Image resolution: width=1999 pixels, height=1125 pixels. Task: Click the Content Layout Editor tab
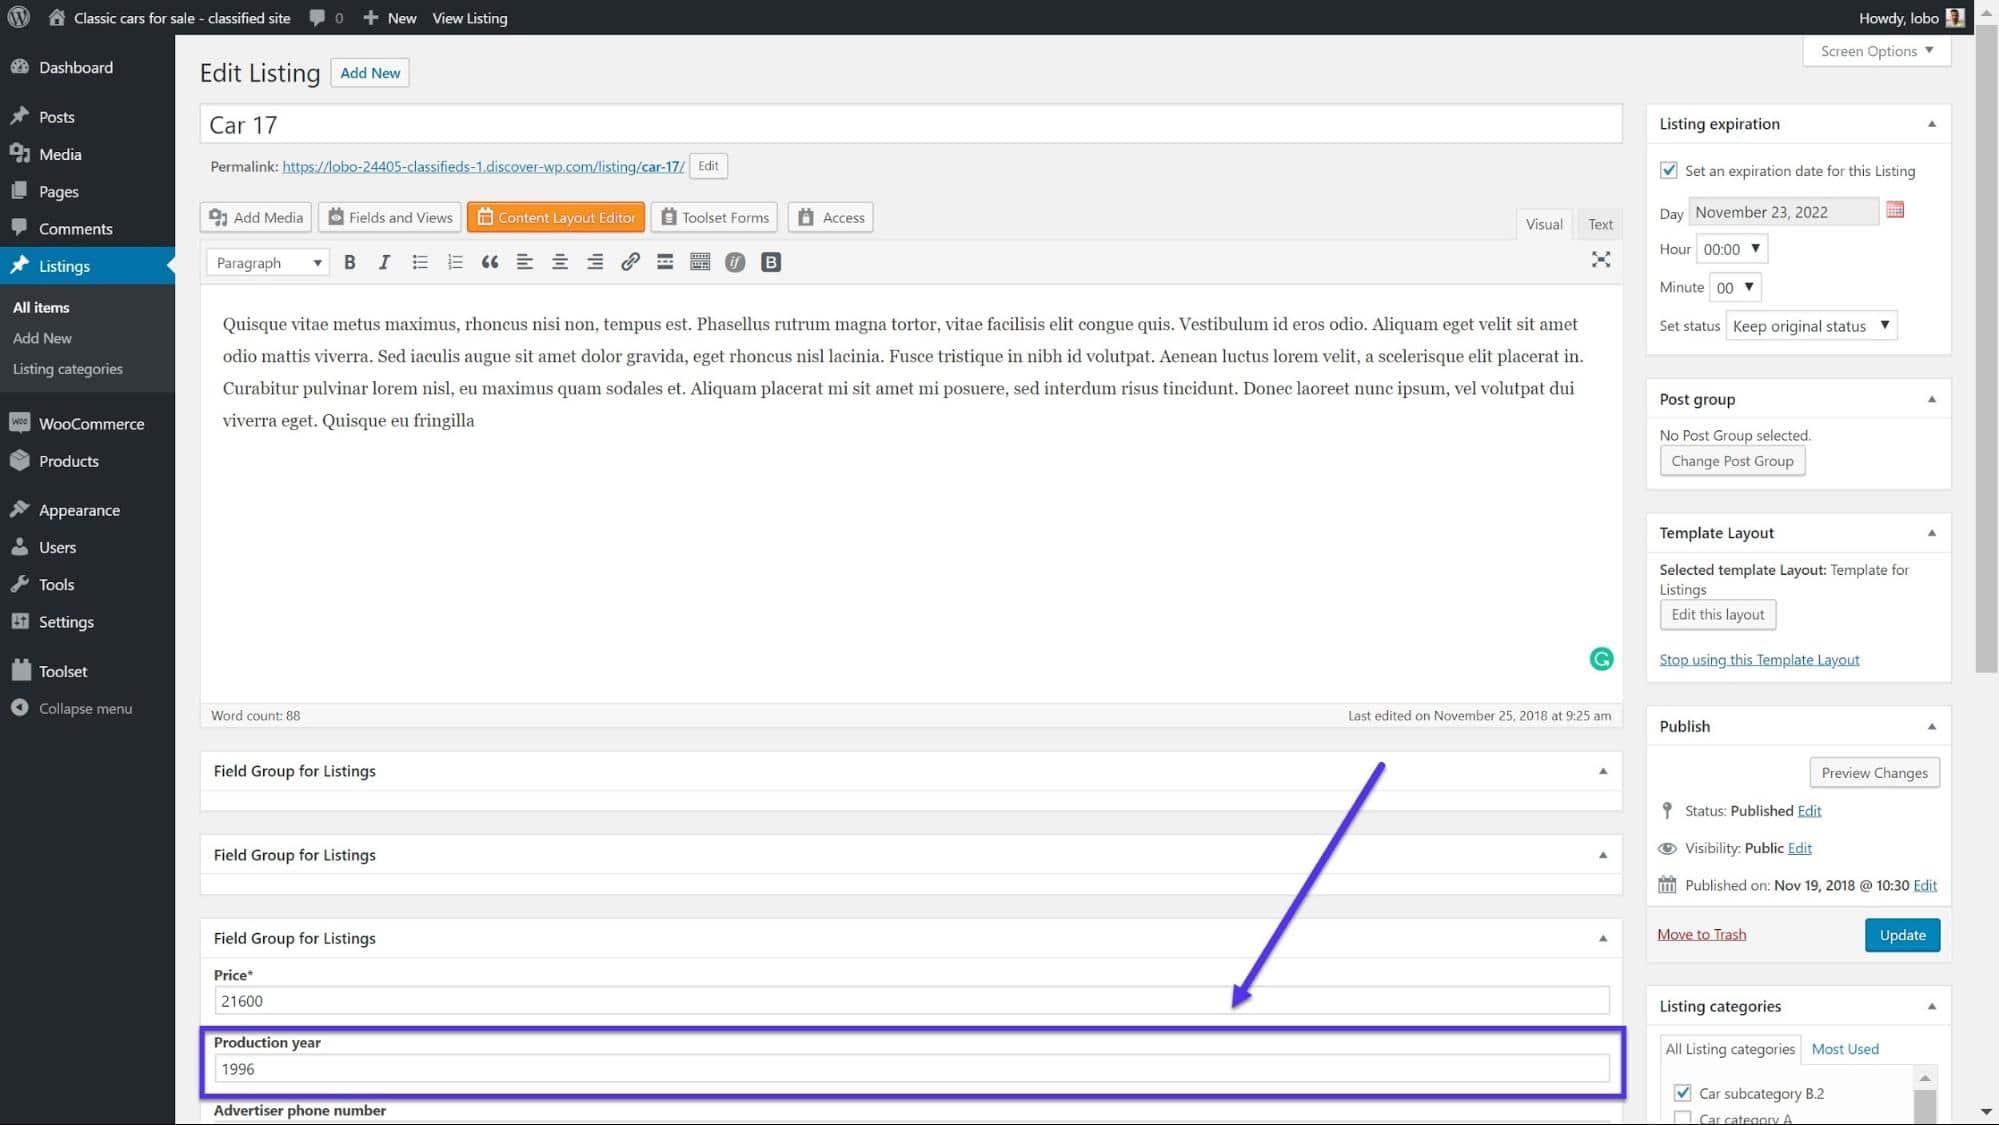point(556,216)
